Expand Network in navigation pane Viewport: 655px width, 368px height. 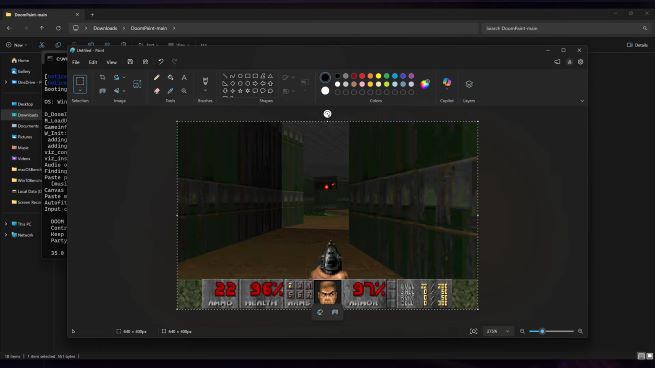[6, 235]
